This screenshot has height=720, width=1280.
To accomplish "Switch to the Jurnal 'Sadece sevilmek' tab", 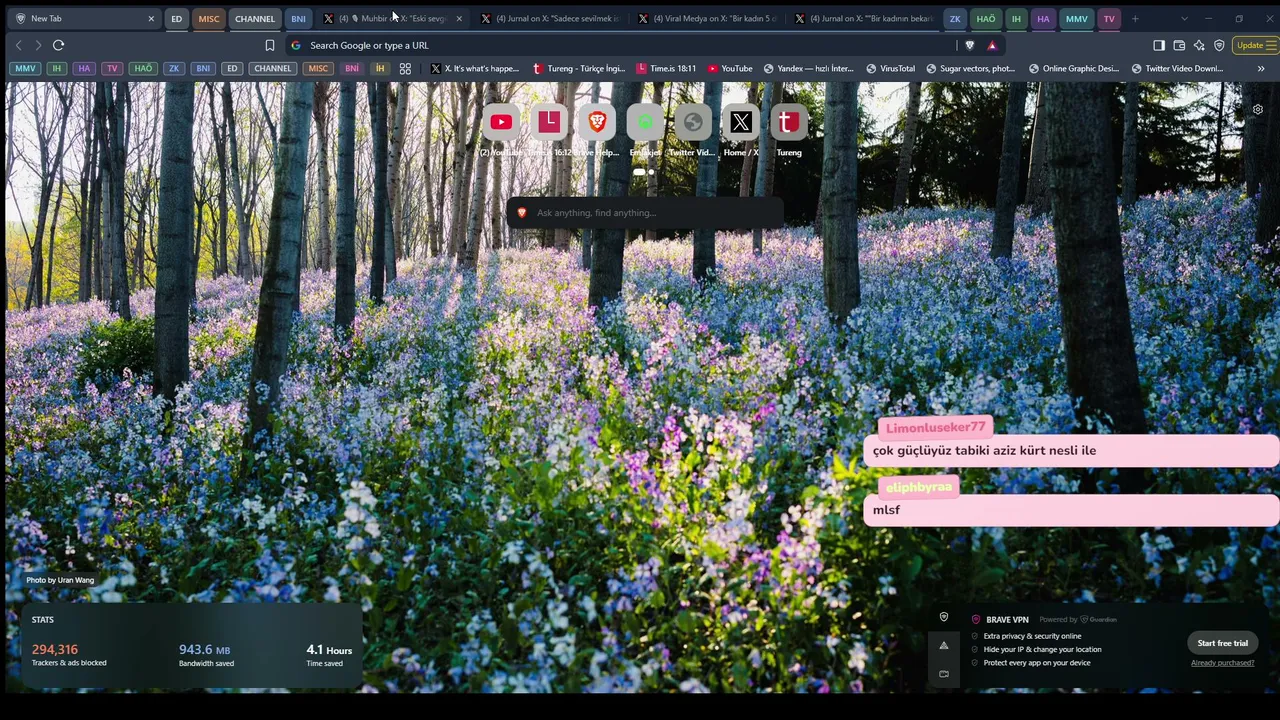I will point(550,19).
